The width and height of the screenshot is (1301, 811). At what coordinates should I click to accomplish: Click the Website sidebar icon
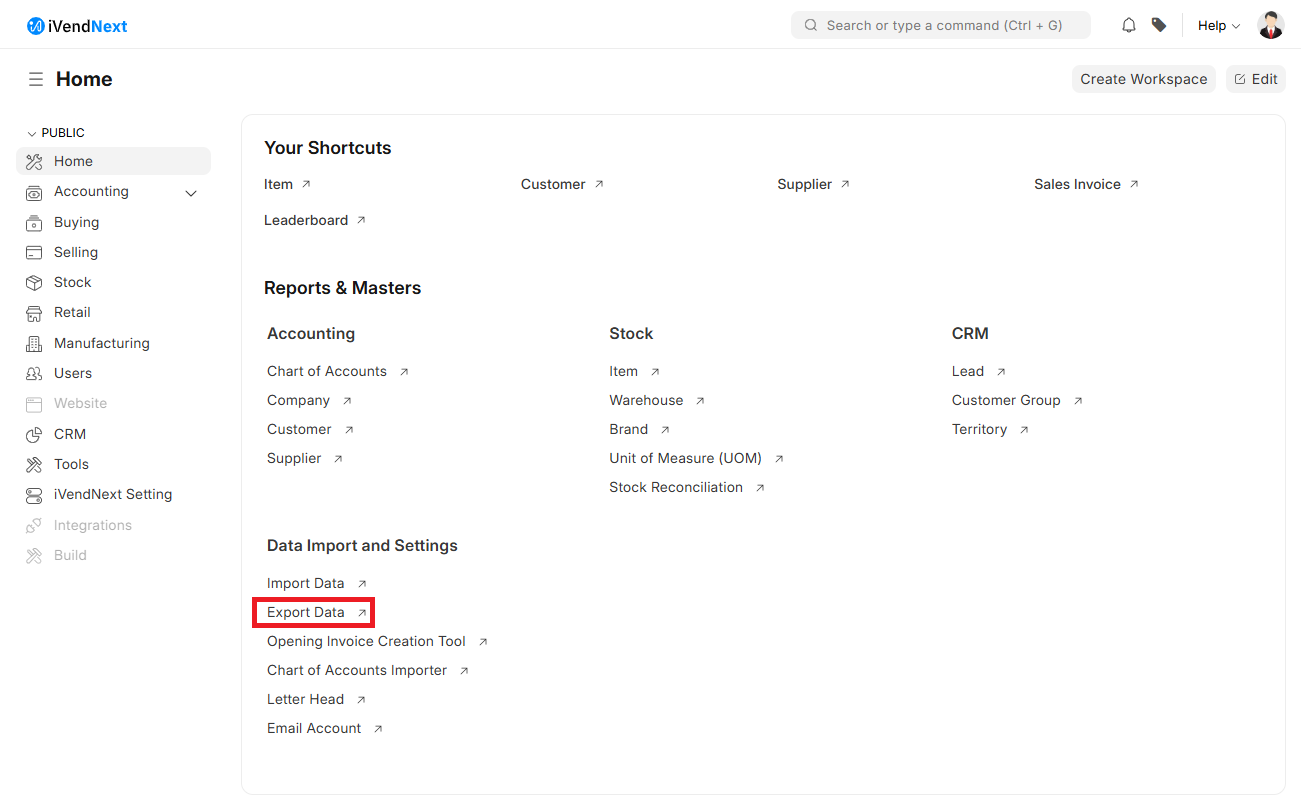pos(34,403)
